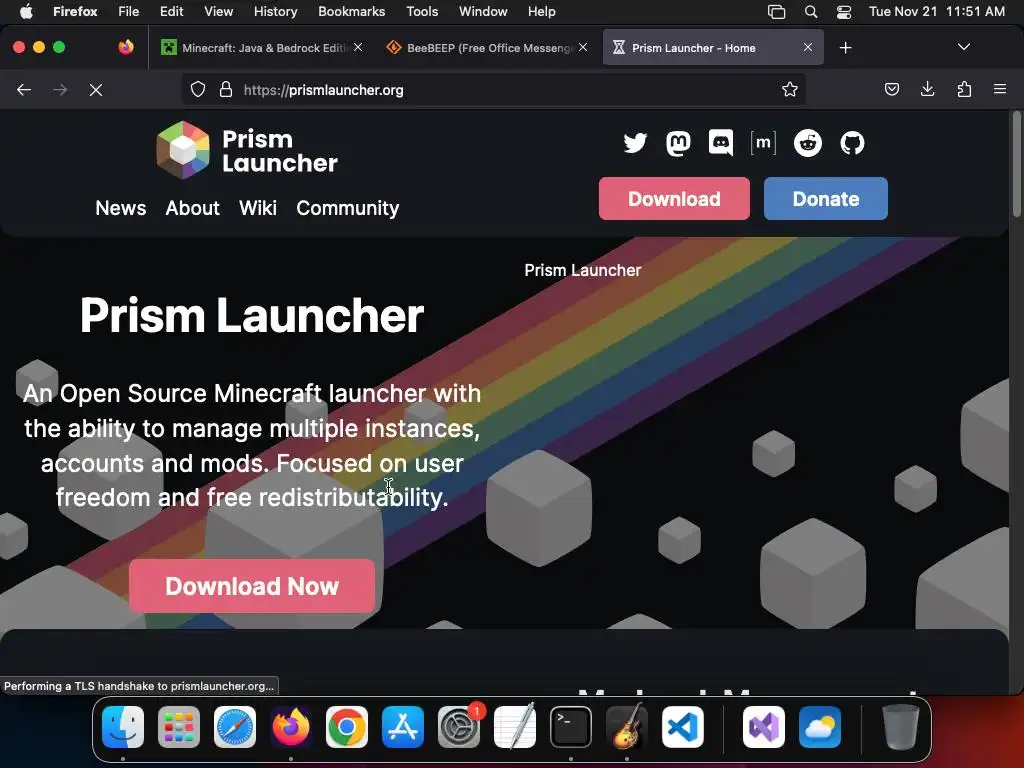Click the Prism Launcher logo

coord(248,150)
